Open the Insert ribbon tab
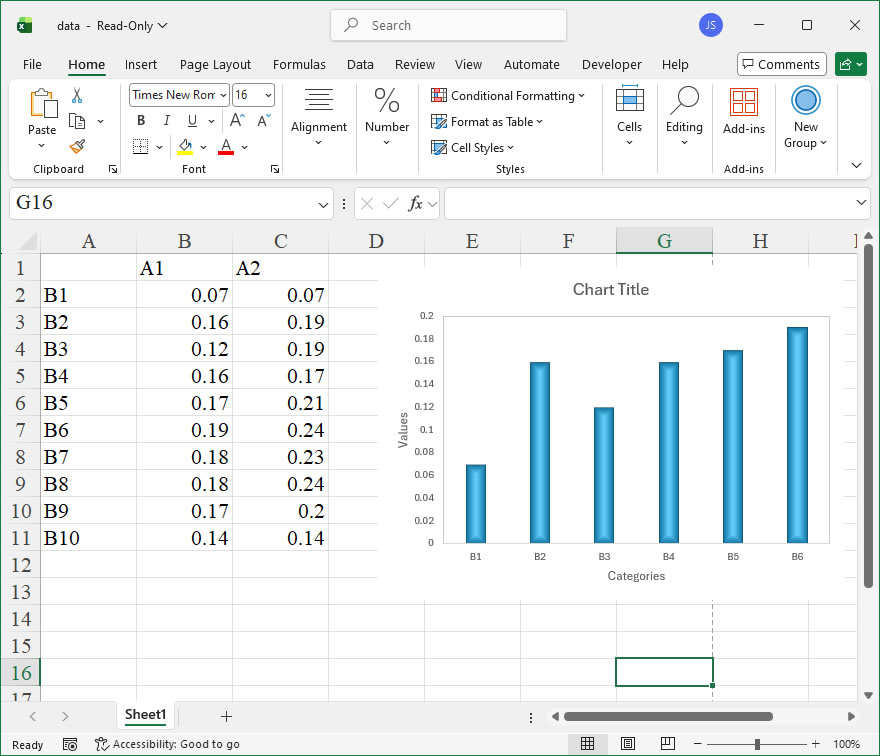This screenshot has width=880, height=756. [141, 65]
